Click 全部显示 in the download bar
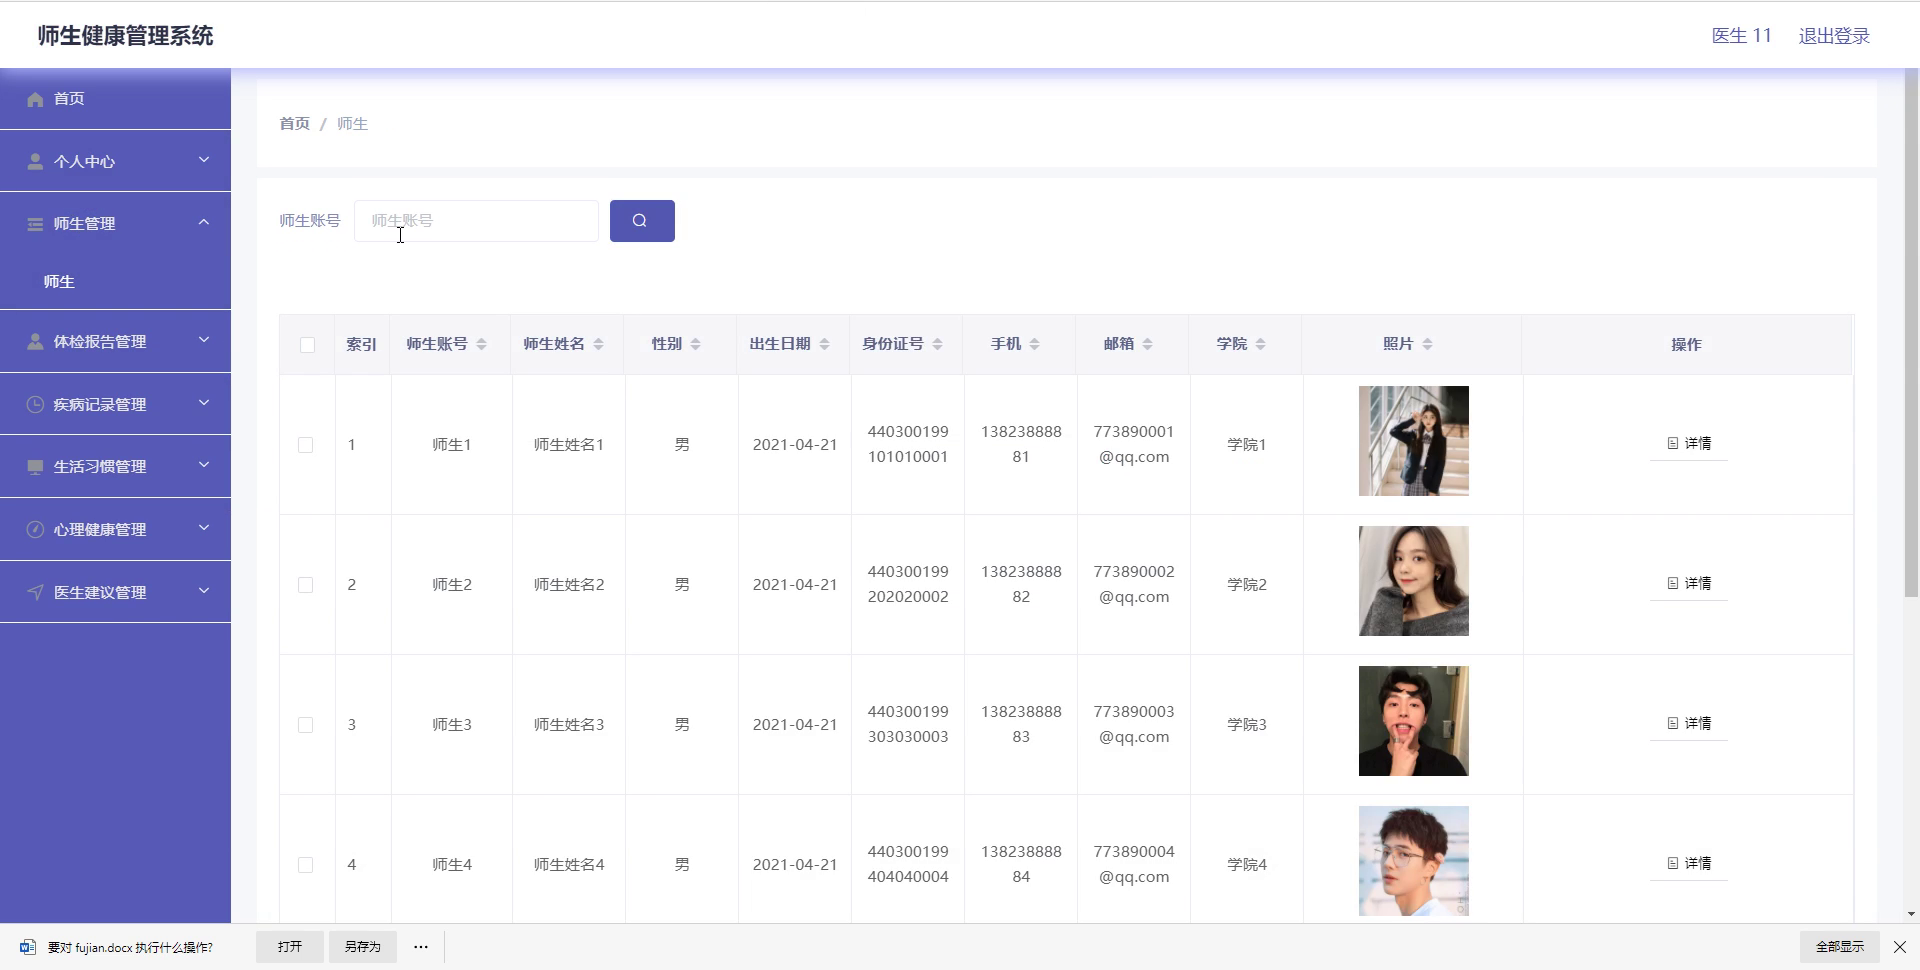This screenshot has height=970, width=1920. click(1840, 947)
